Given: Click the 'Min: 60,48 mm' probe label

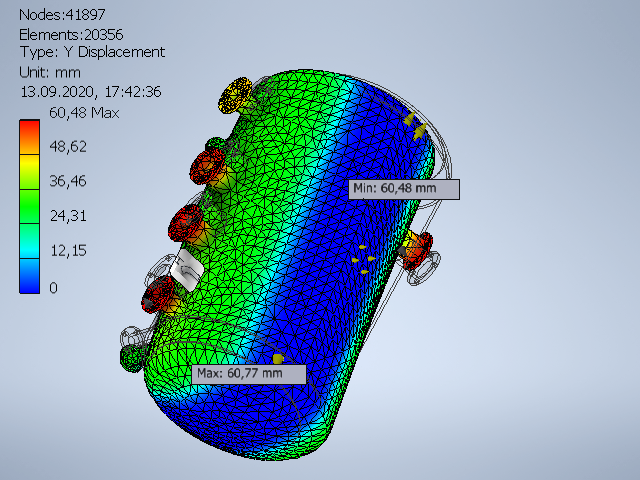Looking at the screenshot, I should [x=404, y=189].
